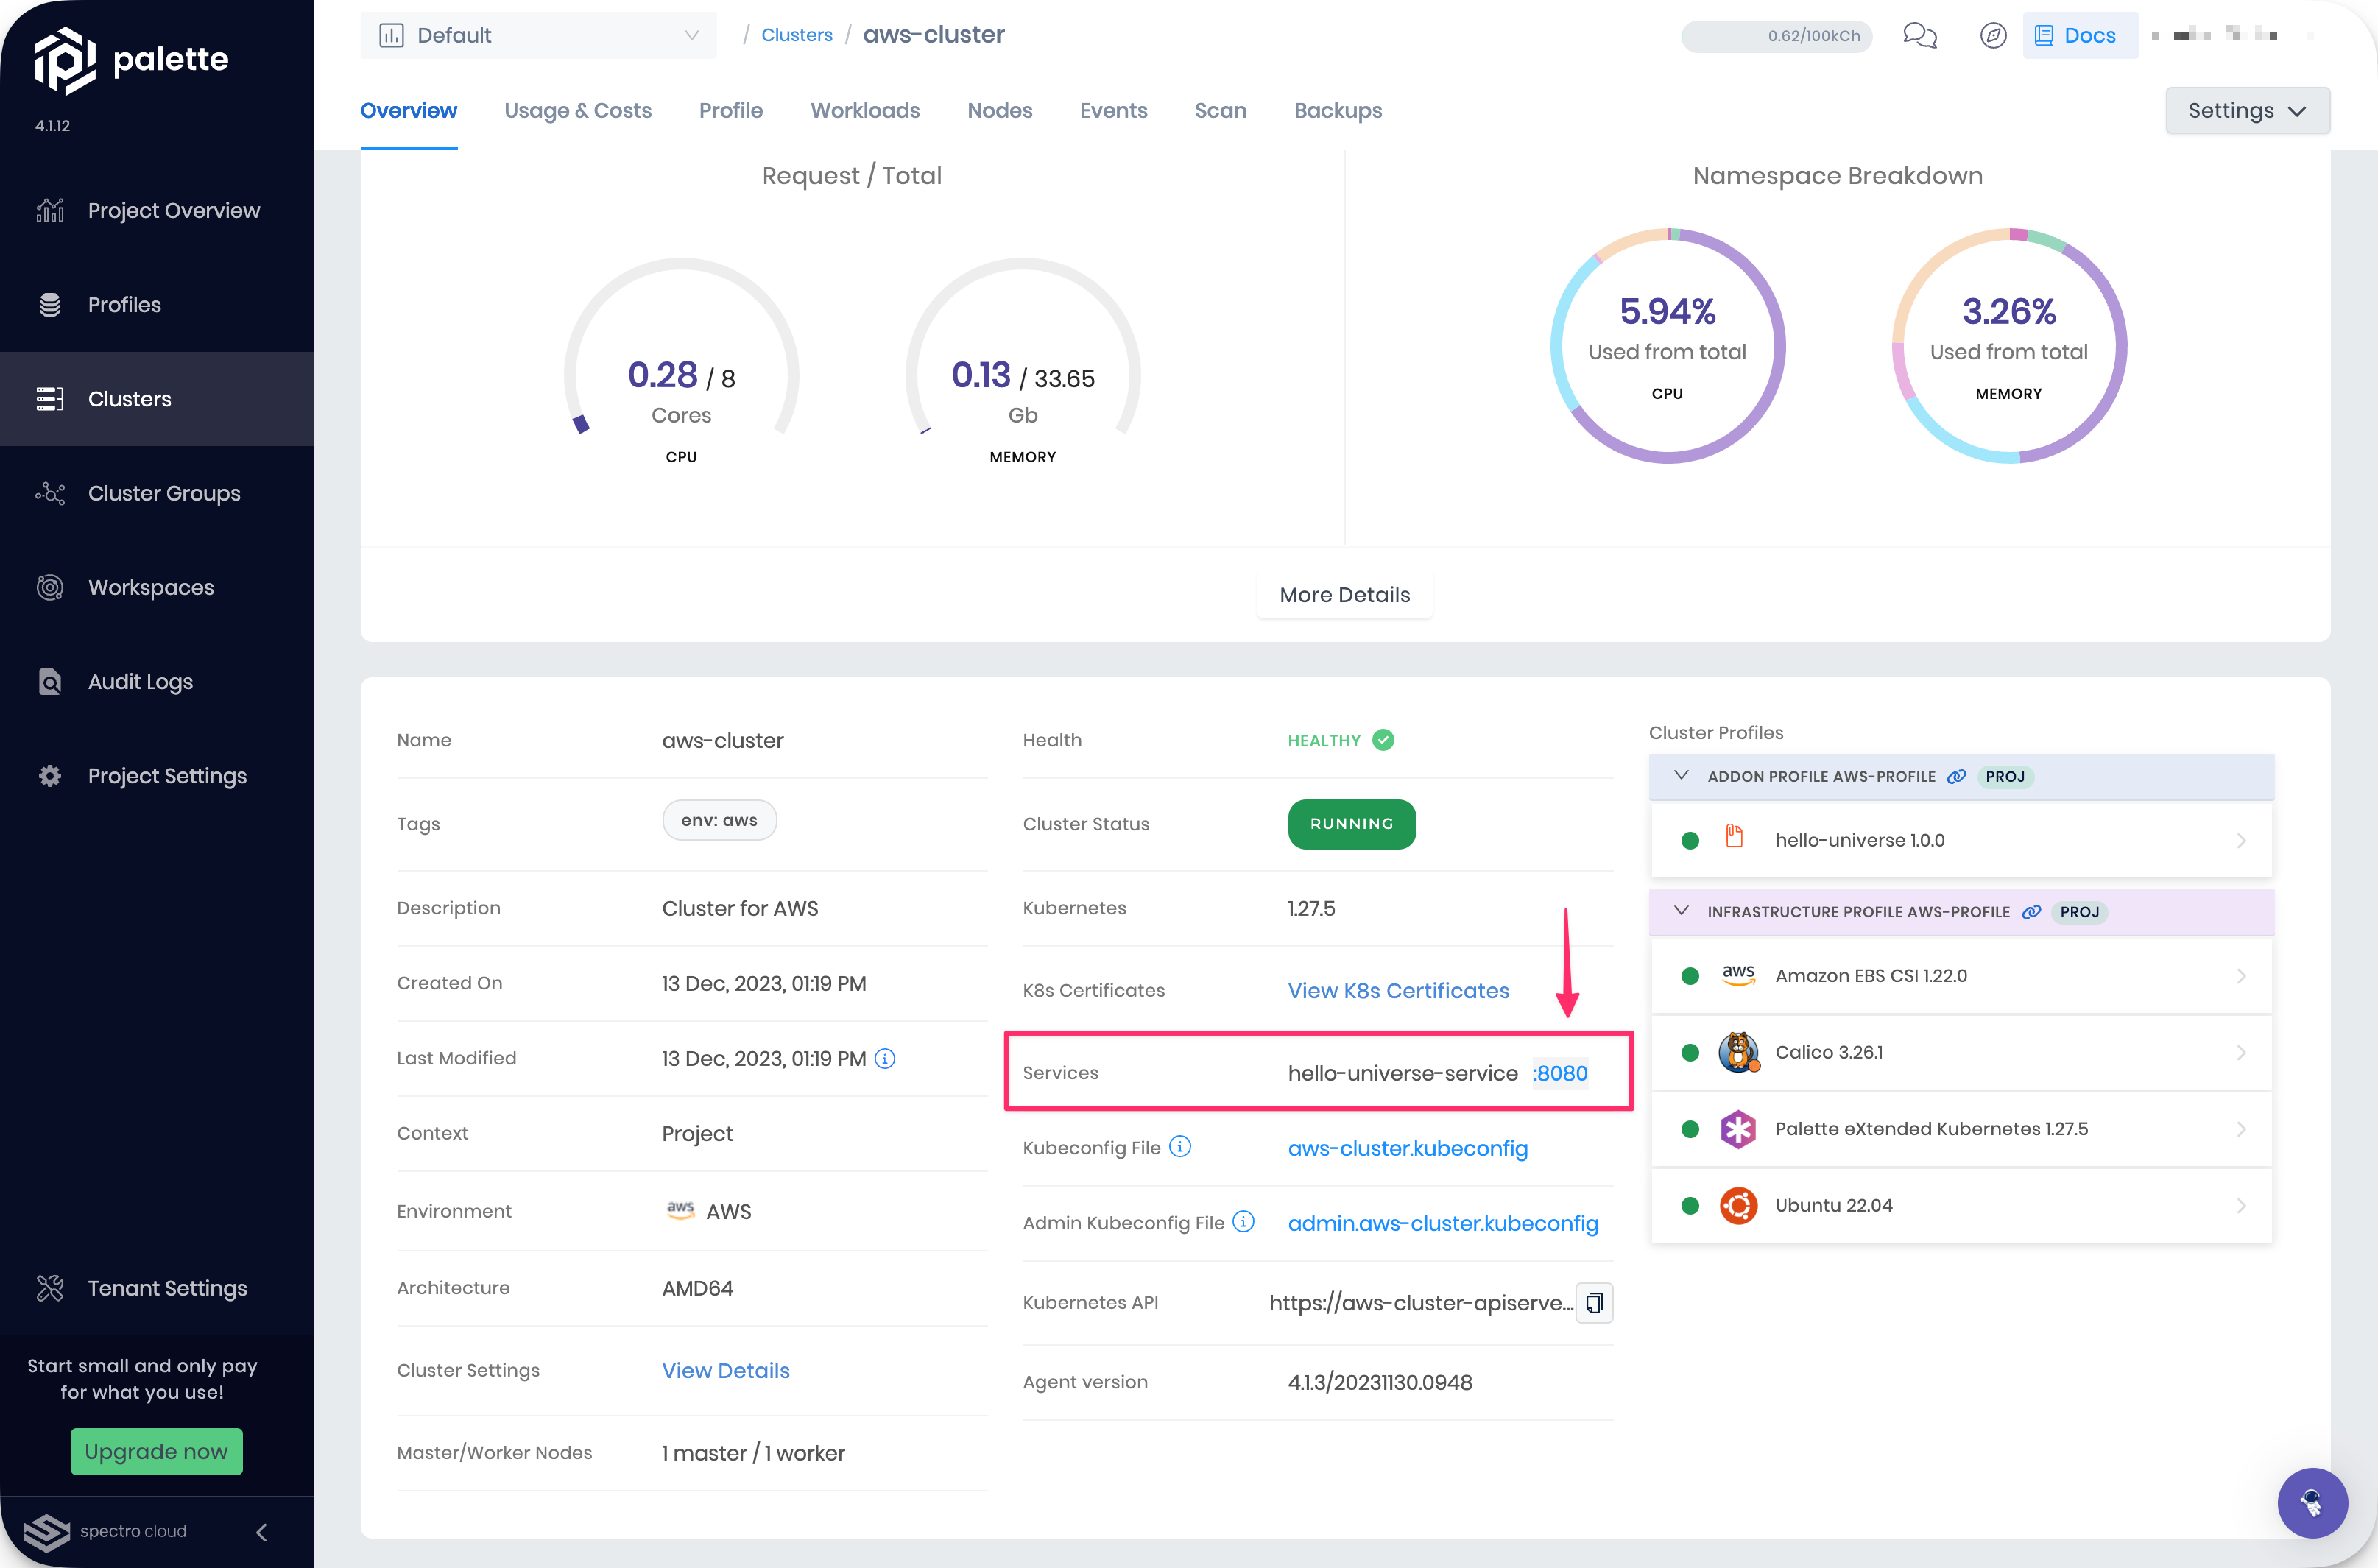Copy the Kubernetes API URL
The height and width of the screenshot is (1568, 2378).
click(x=1594, y=1302)
